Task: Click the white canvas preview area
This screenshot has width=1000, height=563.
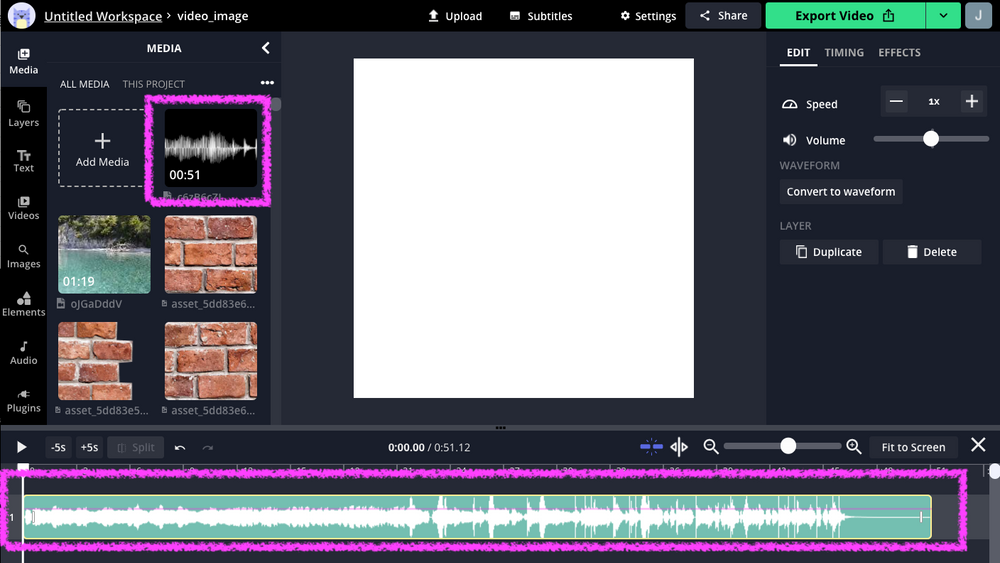Action: 524,228
